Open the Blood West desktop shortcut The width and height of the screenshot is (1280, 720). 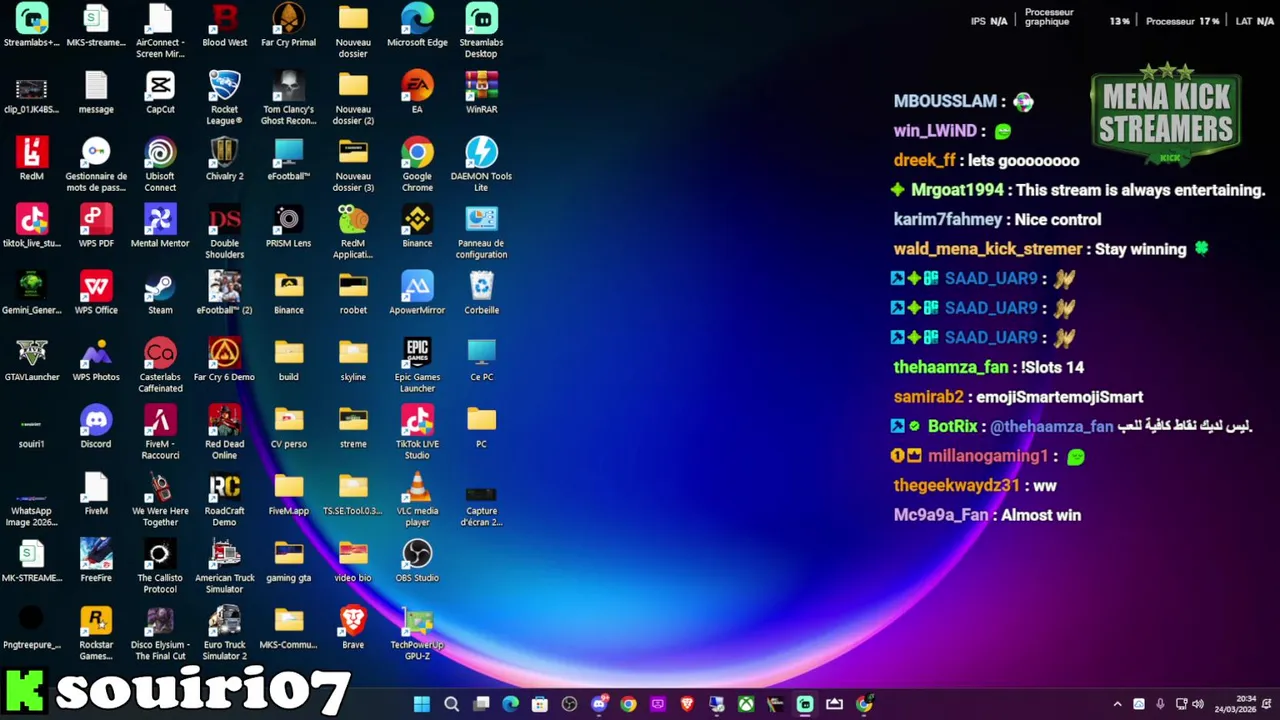pos(224,26)
